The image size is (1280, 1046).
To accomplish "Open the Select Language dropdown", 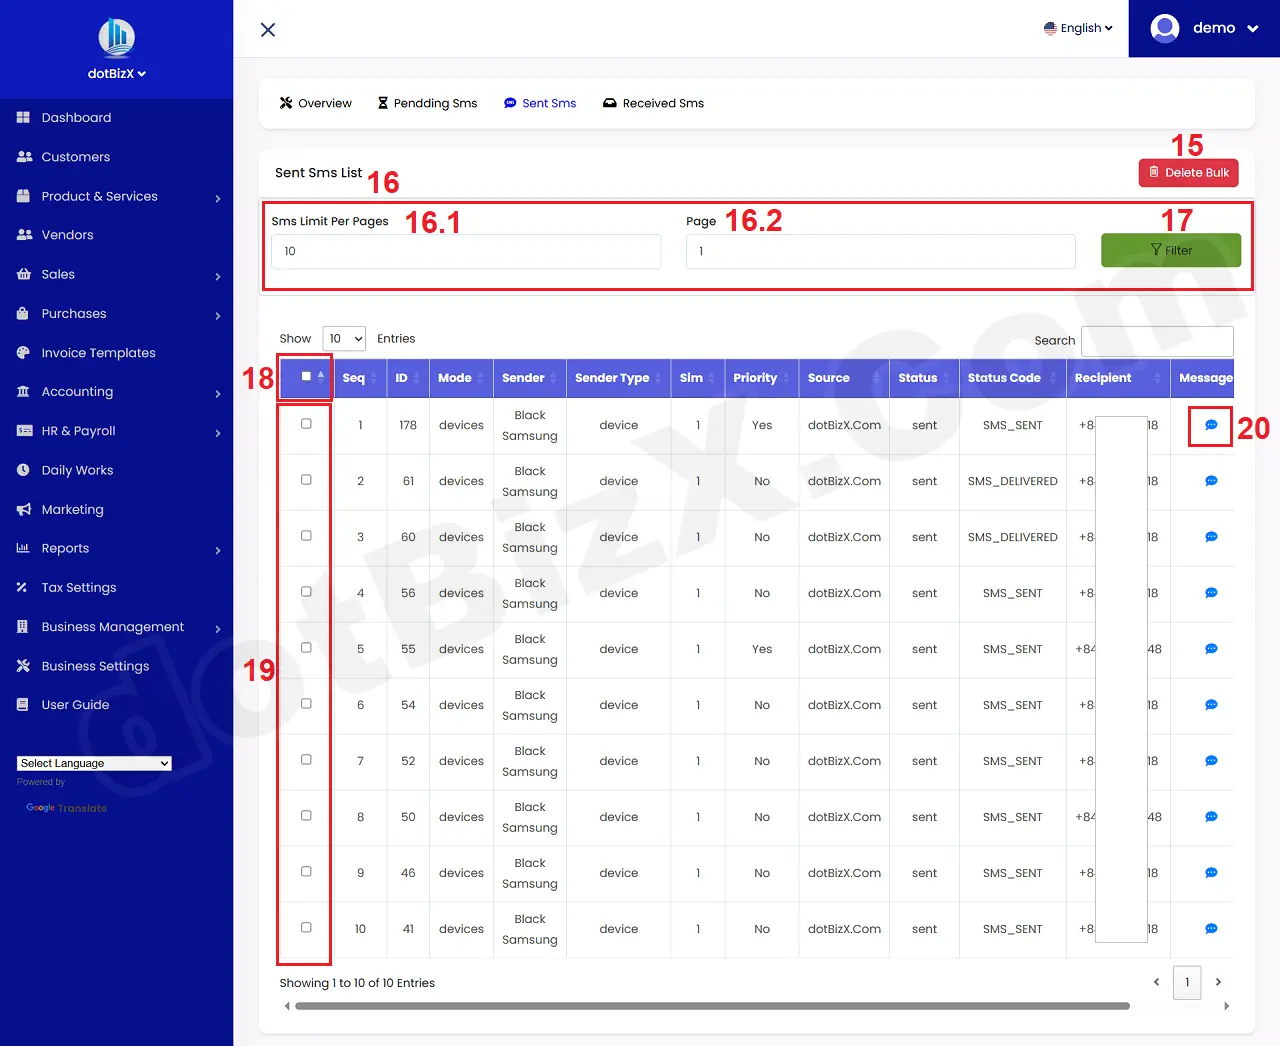I will point(93,763).
